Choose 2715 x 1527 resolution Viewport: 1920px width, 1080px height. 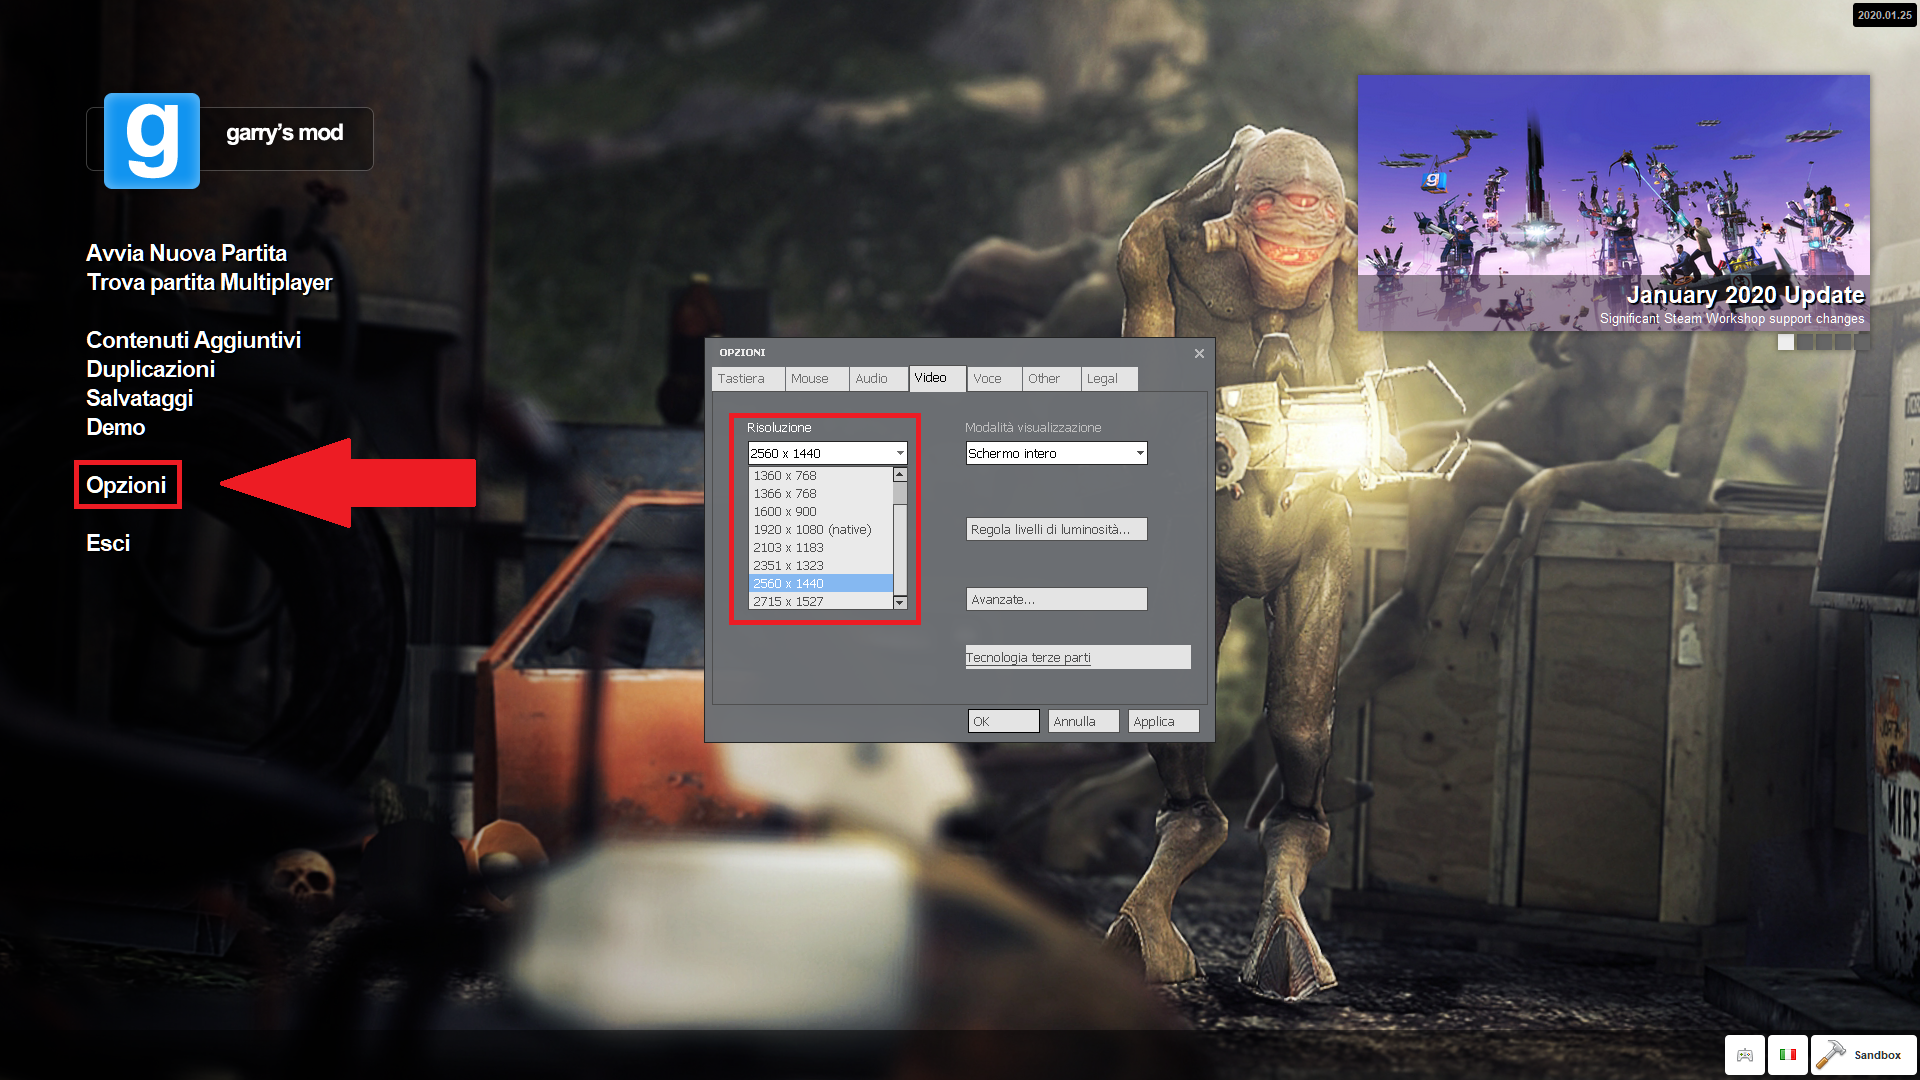pos(821,601)
